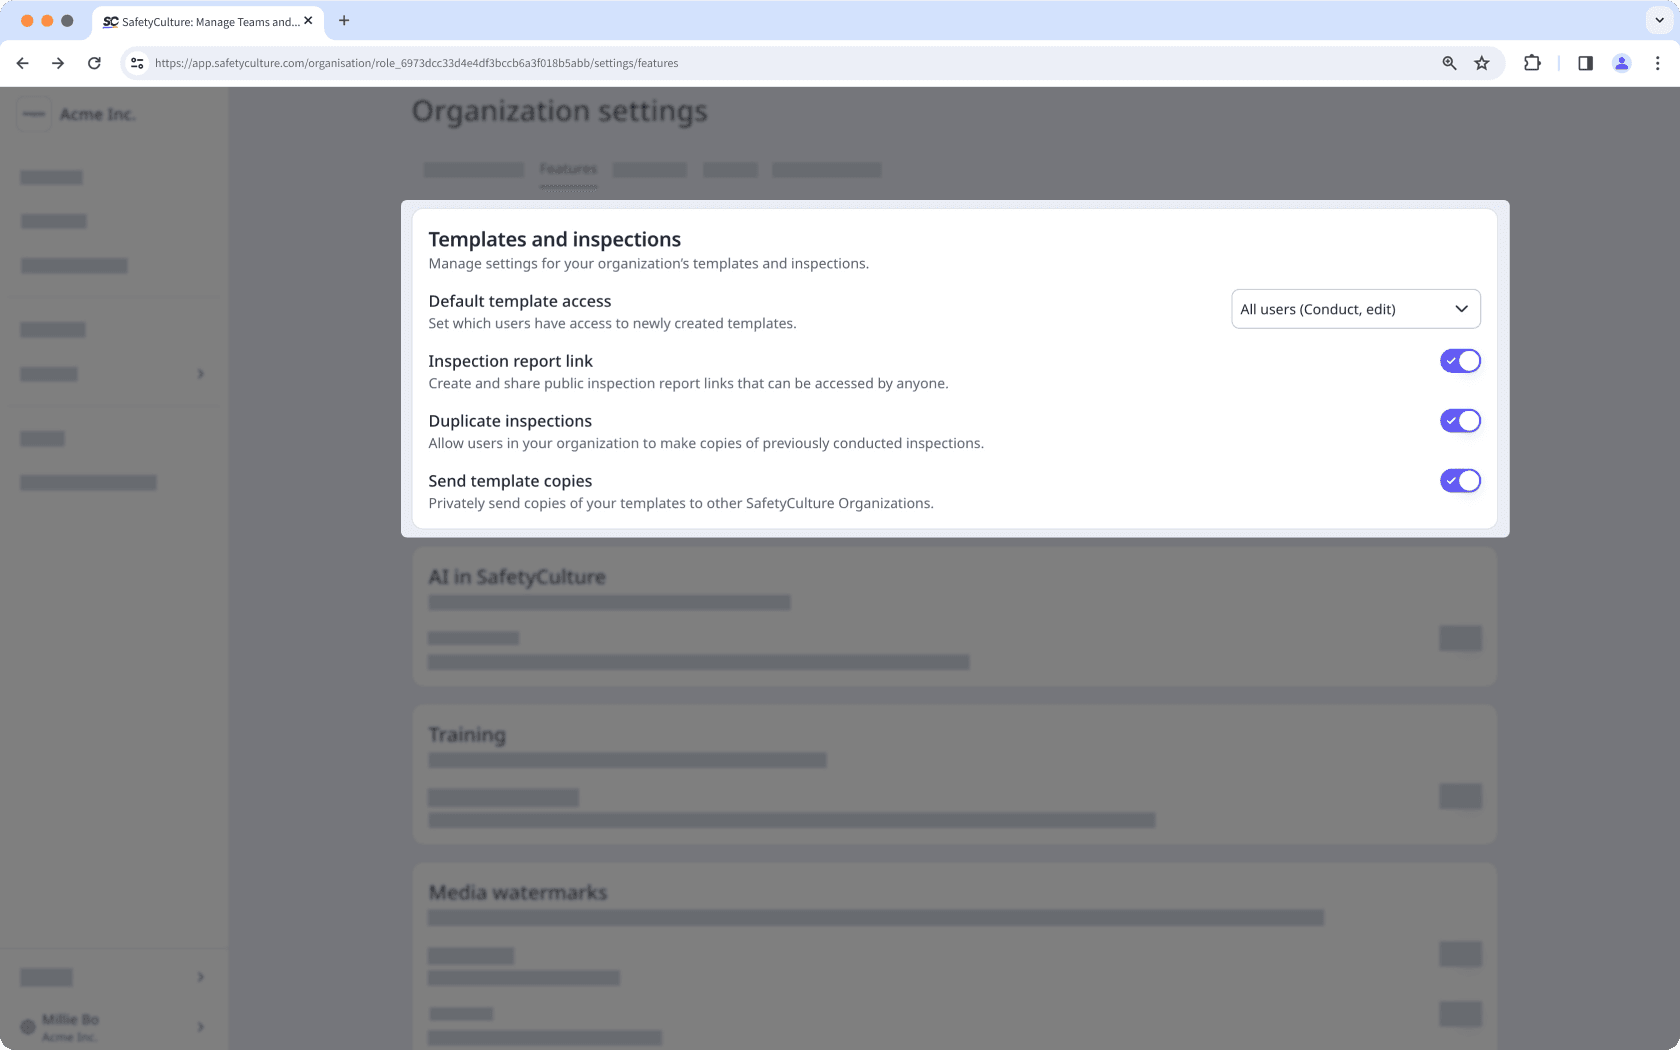The width and height of the screenshot is (1680, 1050).
Task: Disable Send template copies
Action: (1460, 480)
